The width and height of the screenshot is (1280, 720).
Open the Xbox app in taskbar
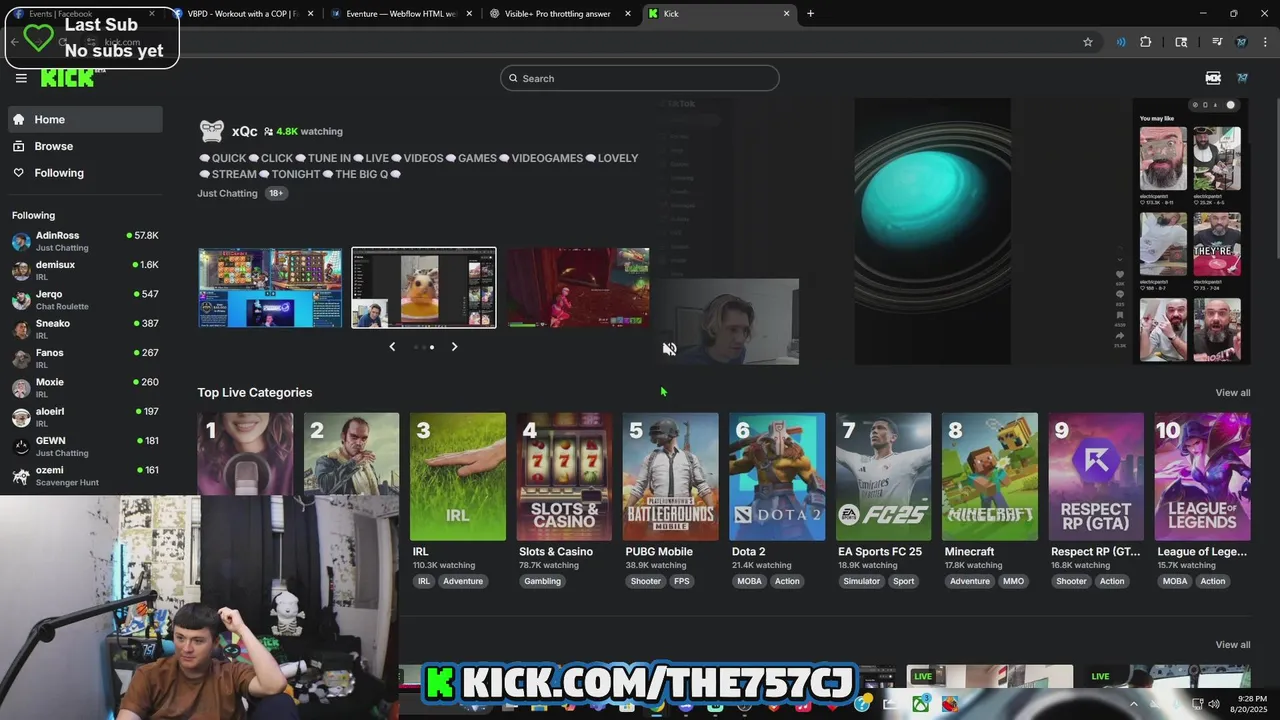point(920,704)
